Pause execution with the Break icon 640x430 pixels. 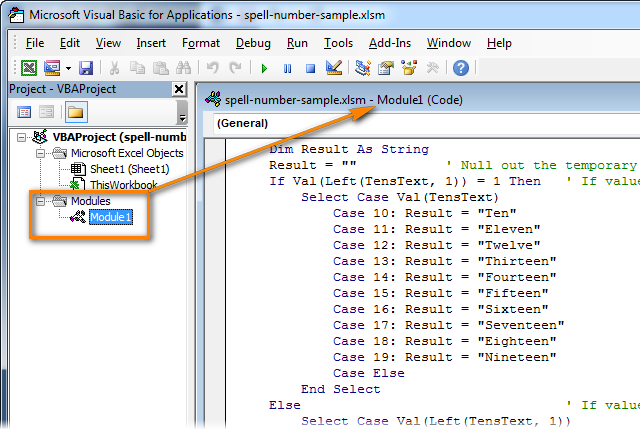click(x=288, y=68)
